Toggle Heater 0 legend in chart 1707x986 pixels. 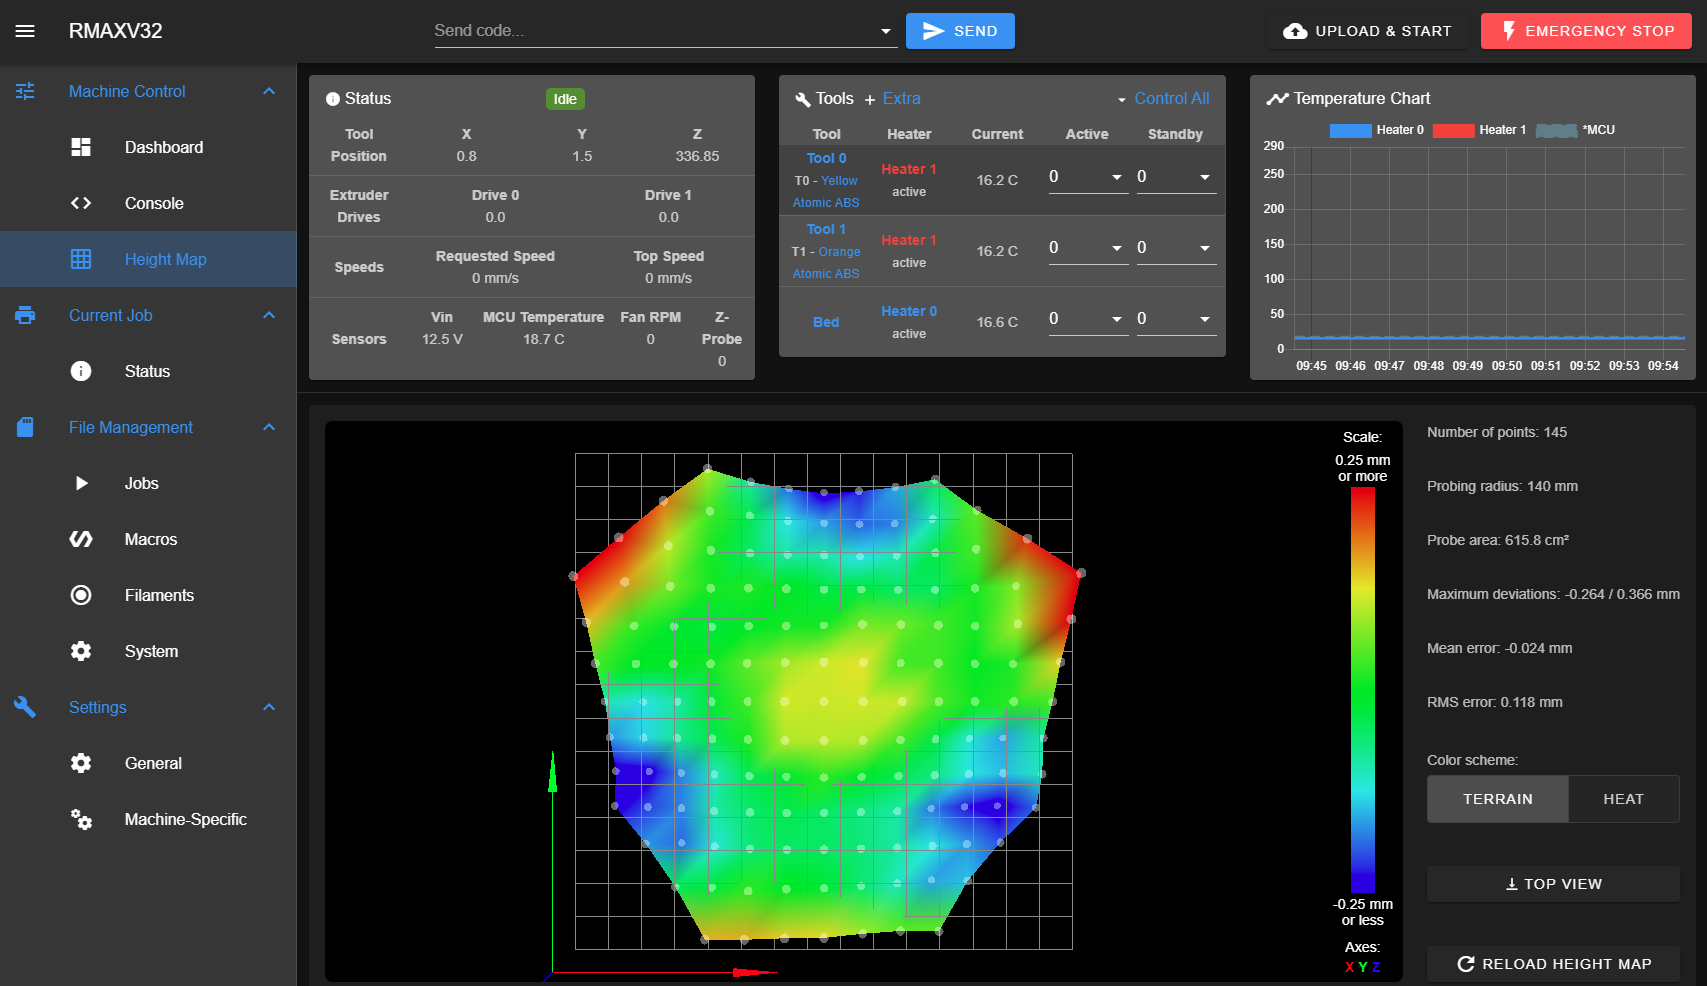click(x=1377, y=130)
